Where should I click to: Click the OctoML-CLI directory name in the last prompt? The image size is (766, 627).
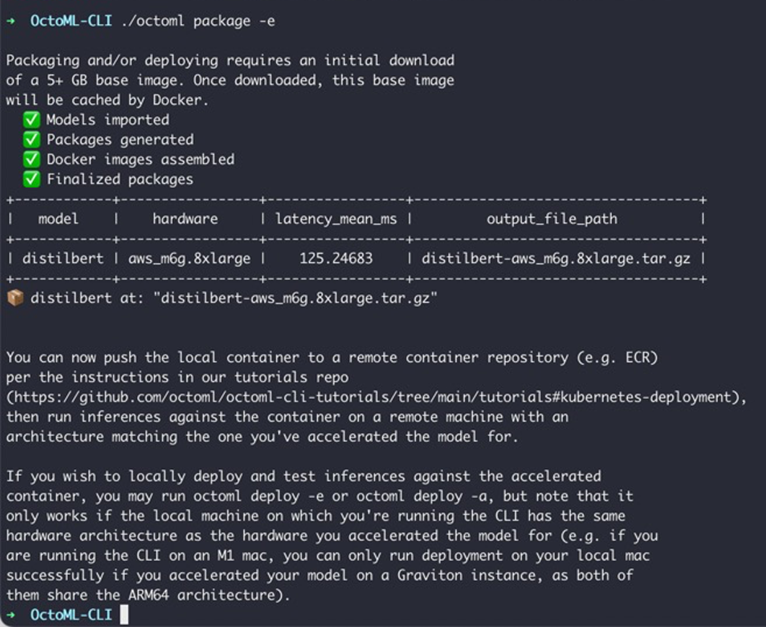pos(71,614)
